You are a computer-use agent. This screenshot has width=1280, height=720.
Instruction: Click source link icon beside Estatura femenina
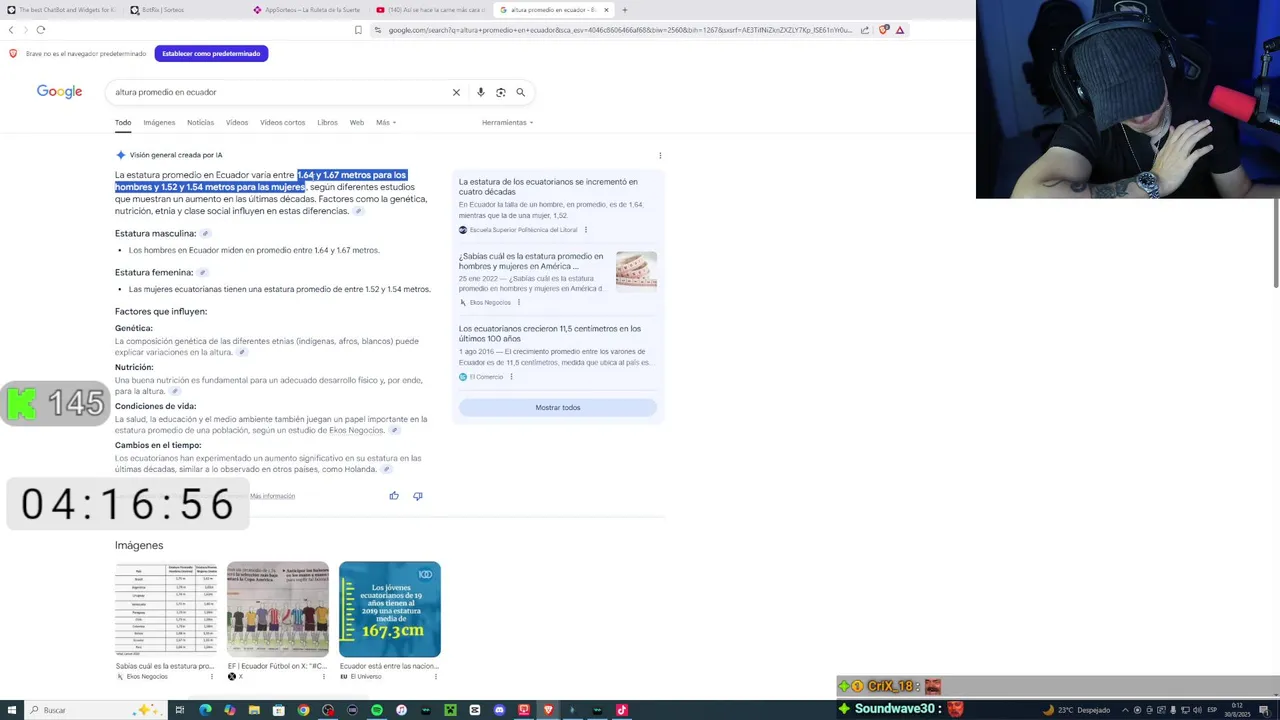(202, 272)
